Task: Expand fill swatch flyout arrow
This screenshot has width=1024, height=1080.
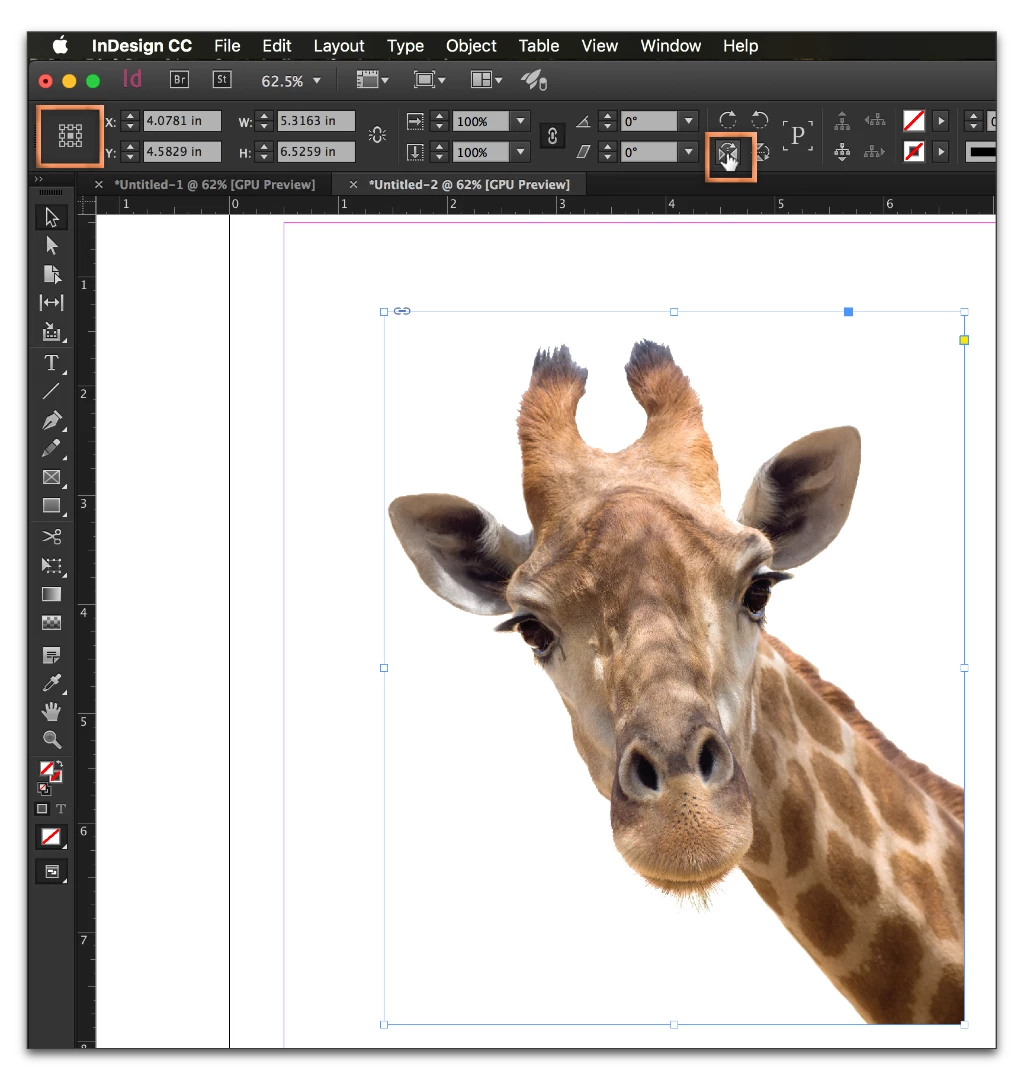Action: click(941, 121)
